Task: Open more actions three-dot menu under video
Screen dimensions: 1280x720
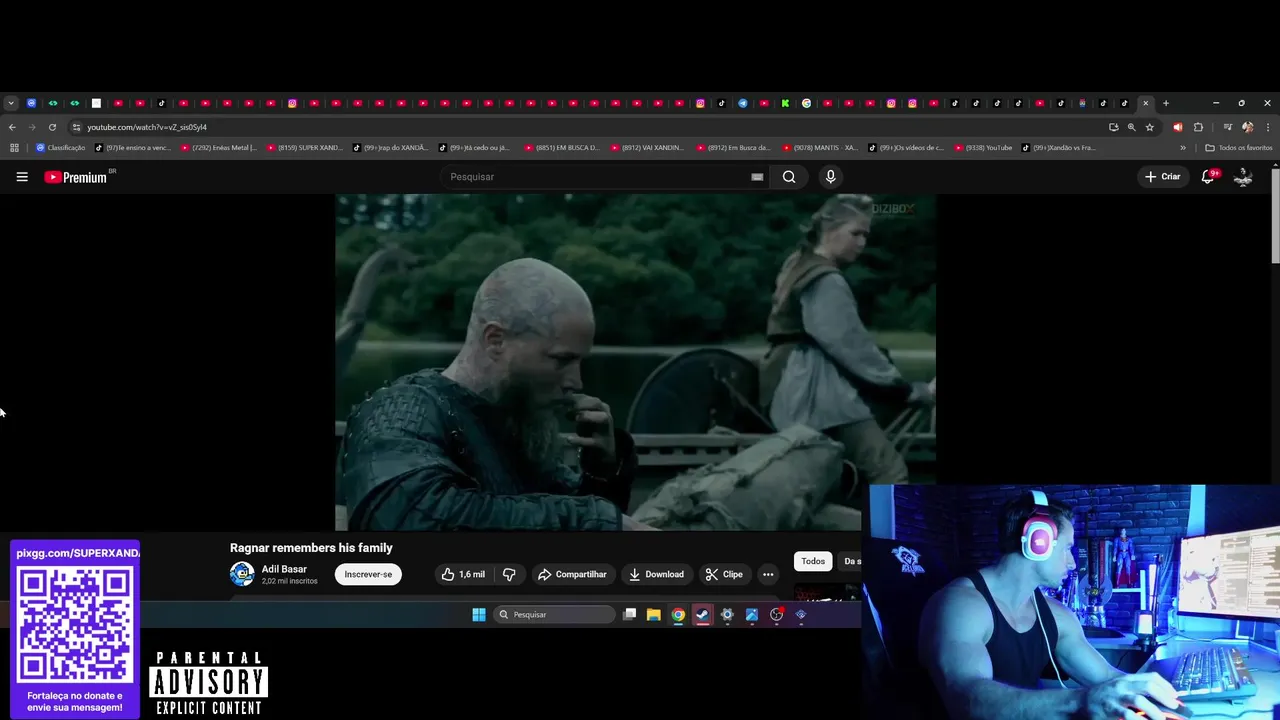Action: [x=768, y=574]
